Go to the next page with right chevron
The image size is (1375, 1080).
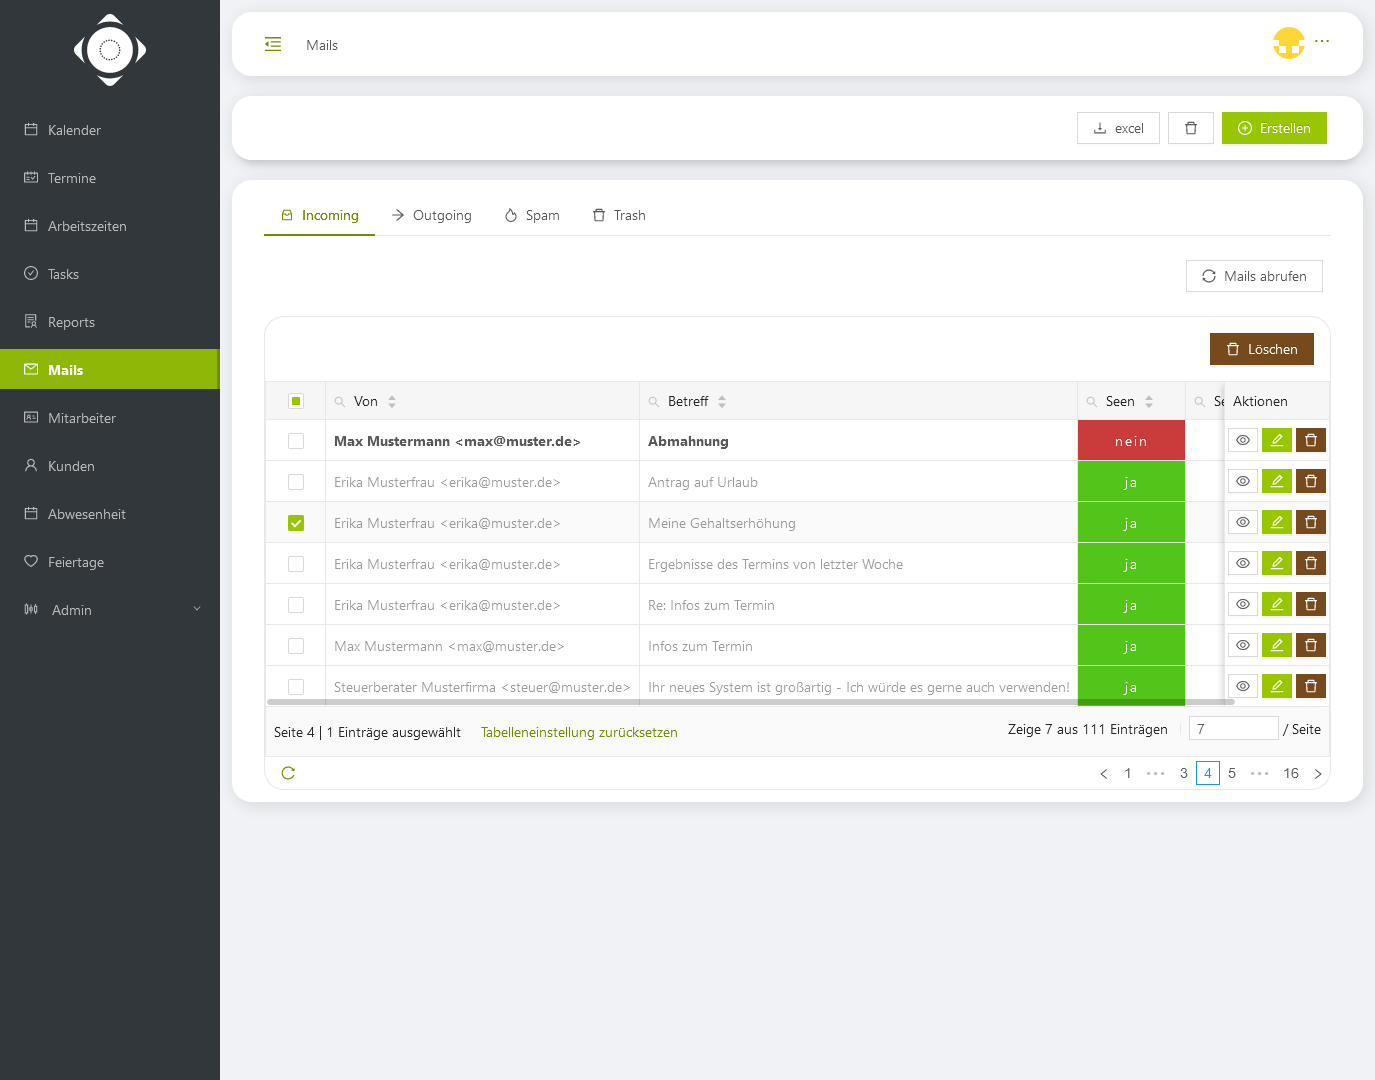click(1318, 774)
